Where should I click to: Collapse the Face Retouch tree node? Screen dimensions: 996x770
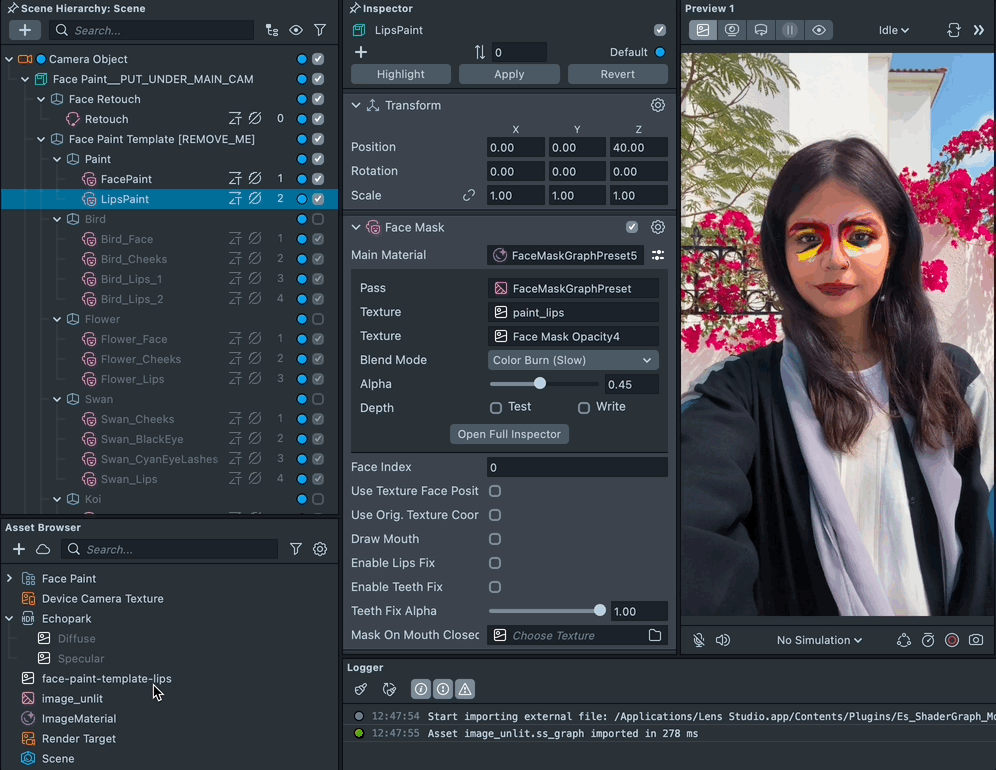point(42,99)
